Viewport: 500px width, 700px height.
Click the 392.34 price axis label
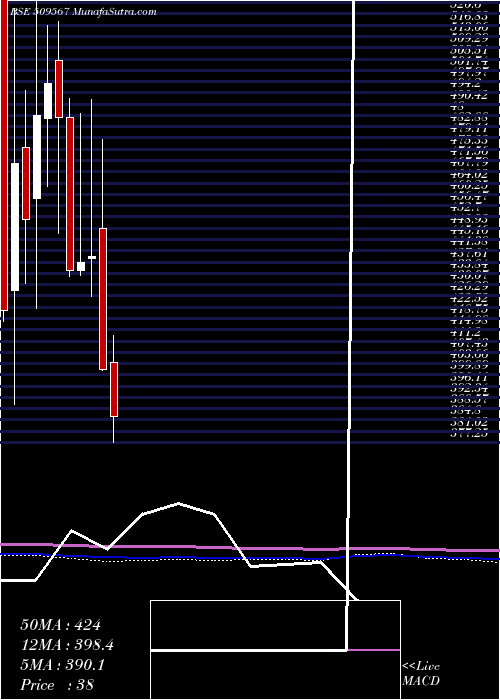pos(469,389)
